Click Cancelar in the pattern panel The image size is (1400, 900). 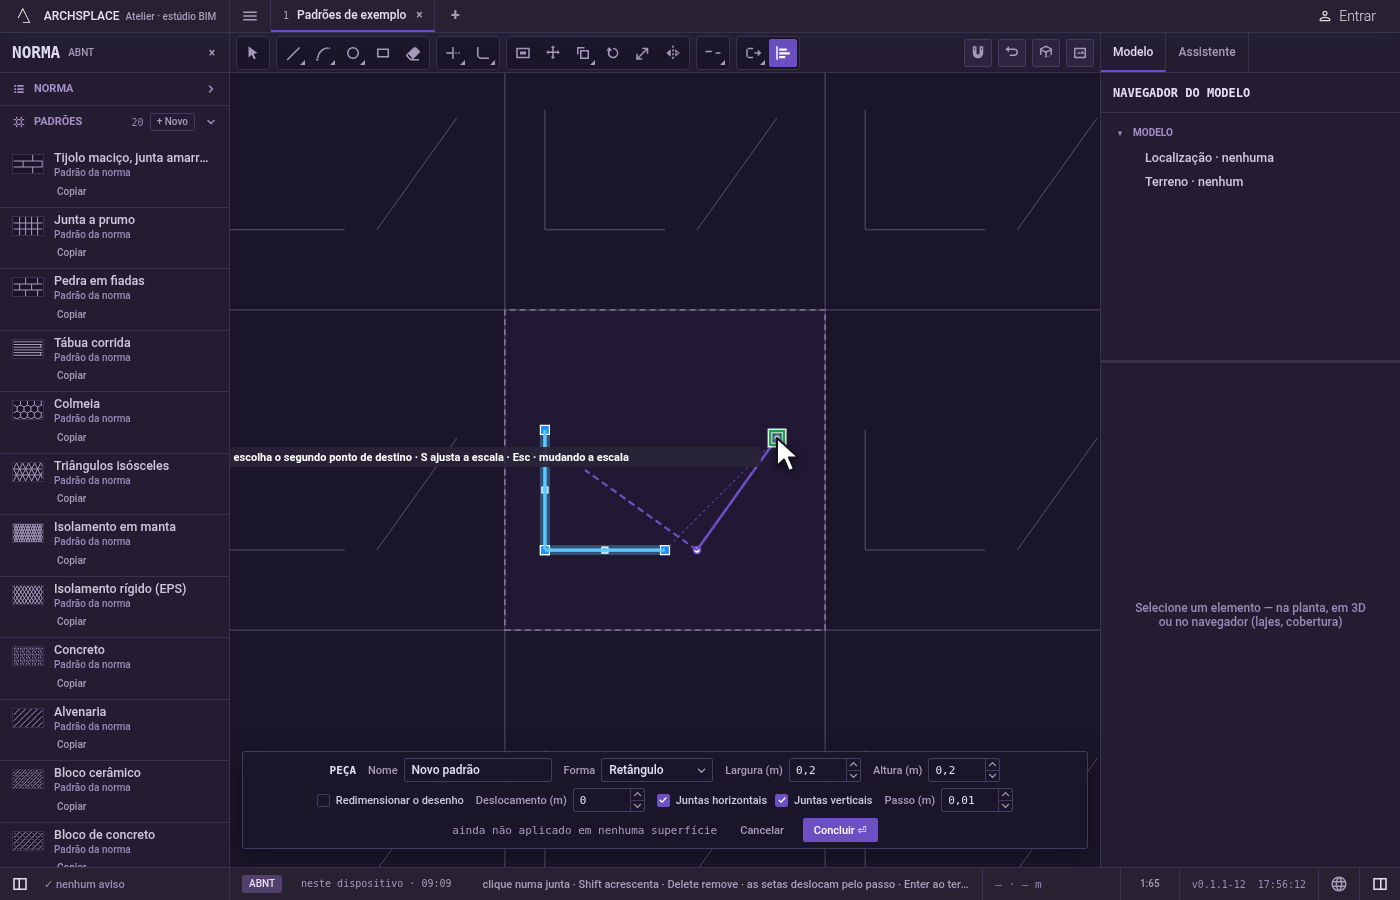click(762, 830)
